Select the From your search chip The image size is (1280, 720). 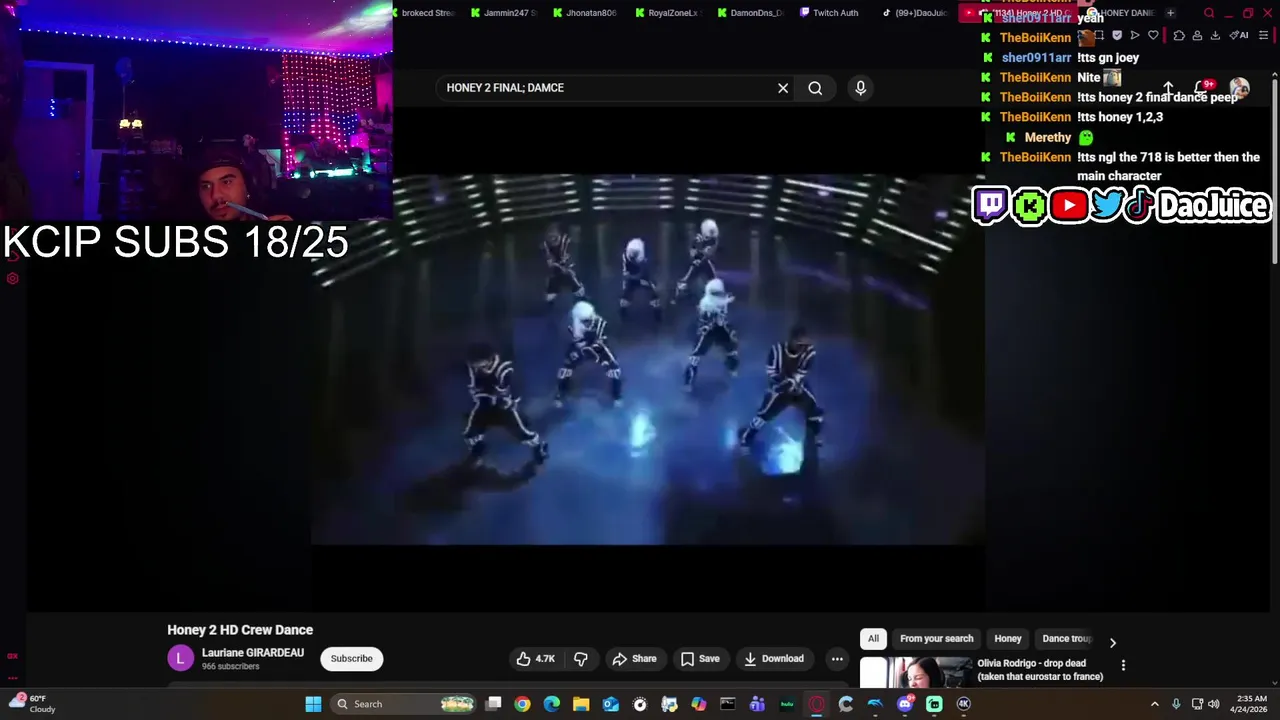pos(936,638)
